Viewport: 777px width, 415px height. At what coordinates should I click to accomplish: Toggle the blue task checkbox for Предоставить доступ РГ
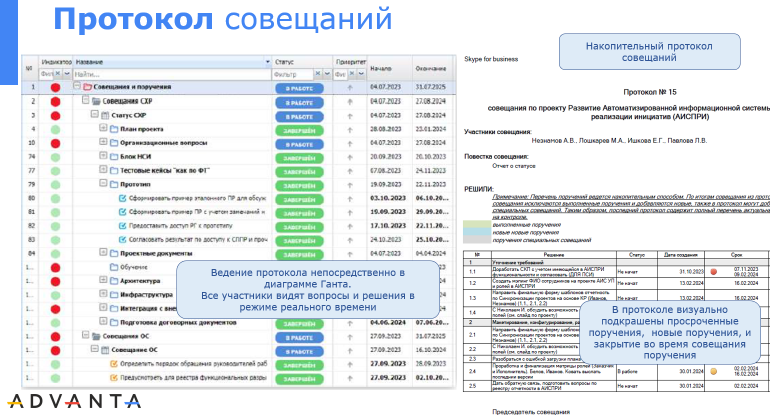tap(121, 227)
